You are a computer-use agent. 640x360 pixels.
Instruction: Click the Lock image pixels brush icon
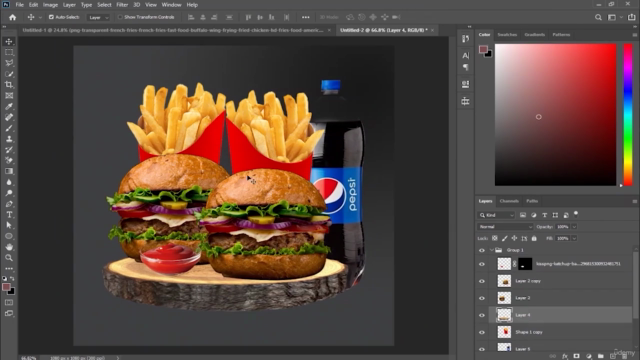pyautogui.click(x=504, y=238)
